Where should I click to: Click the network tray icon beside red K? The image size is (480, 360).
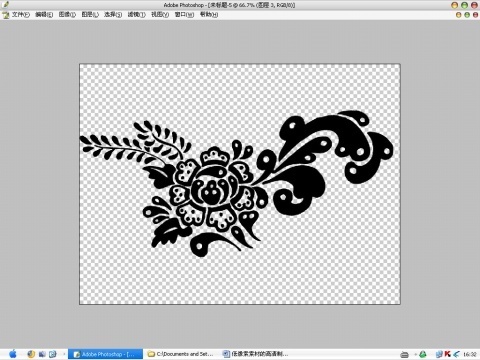(x=439, y=354)
